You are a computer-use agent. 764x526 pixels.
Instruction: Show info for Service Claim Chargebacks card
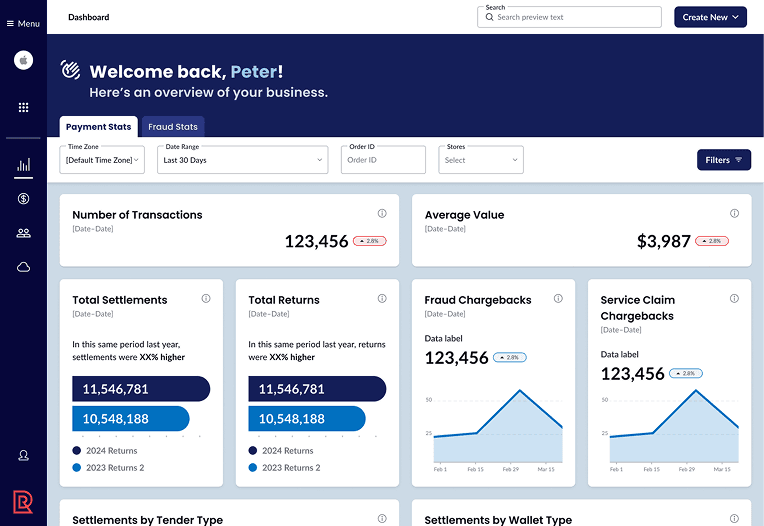point(734,299)
